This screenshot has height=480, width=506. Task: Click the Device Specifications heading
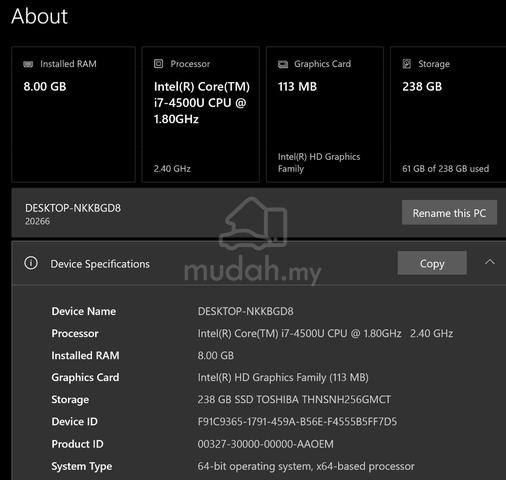[x=100, y=264]
